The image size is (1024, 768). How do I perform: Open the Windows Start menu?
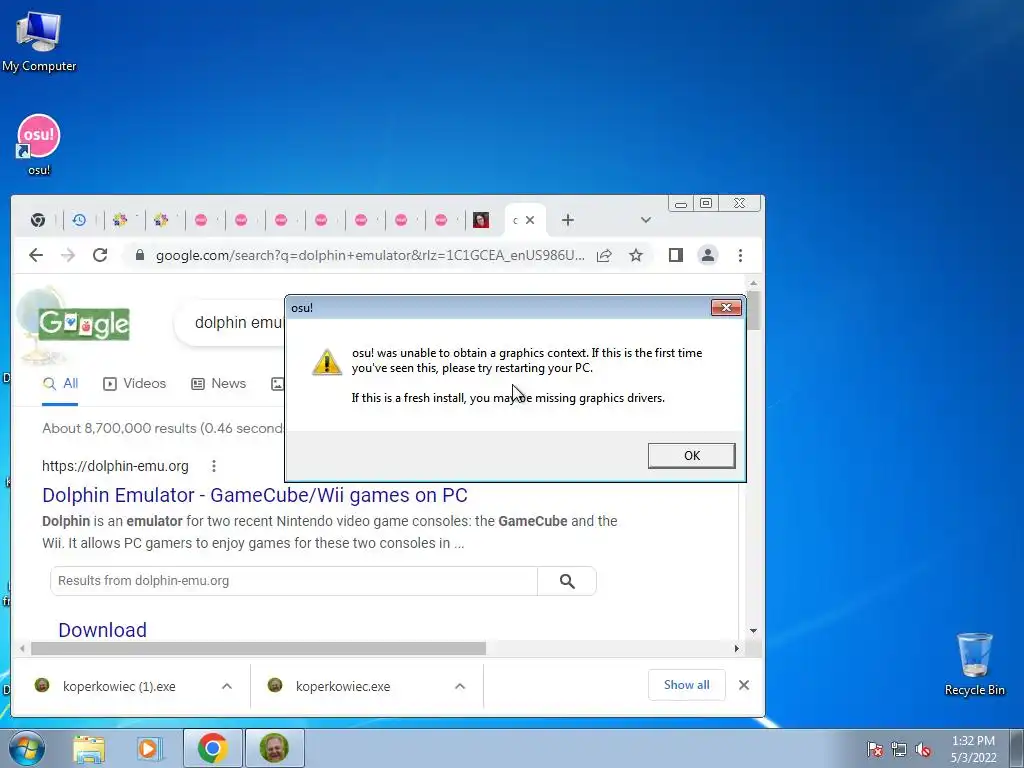(27, 748)
